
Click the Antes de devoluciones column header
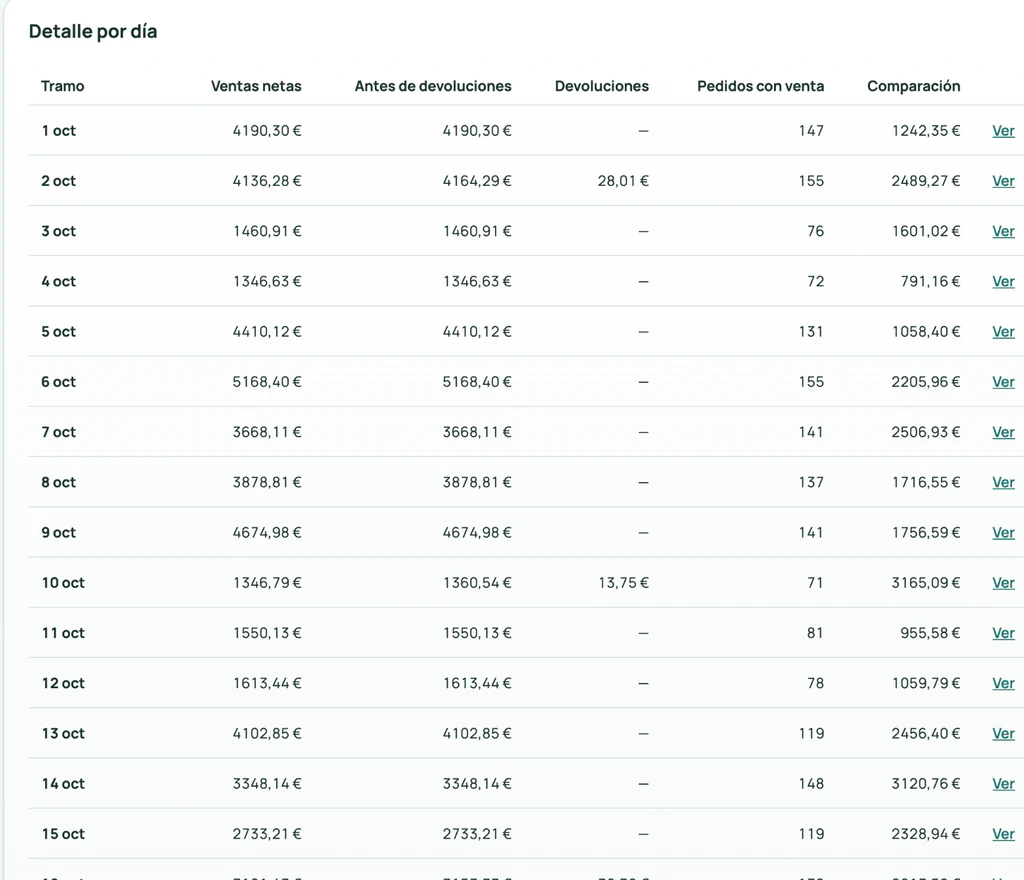[433, 86]
